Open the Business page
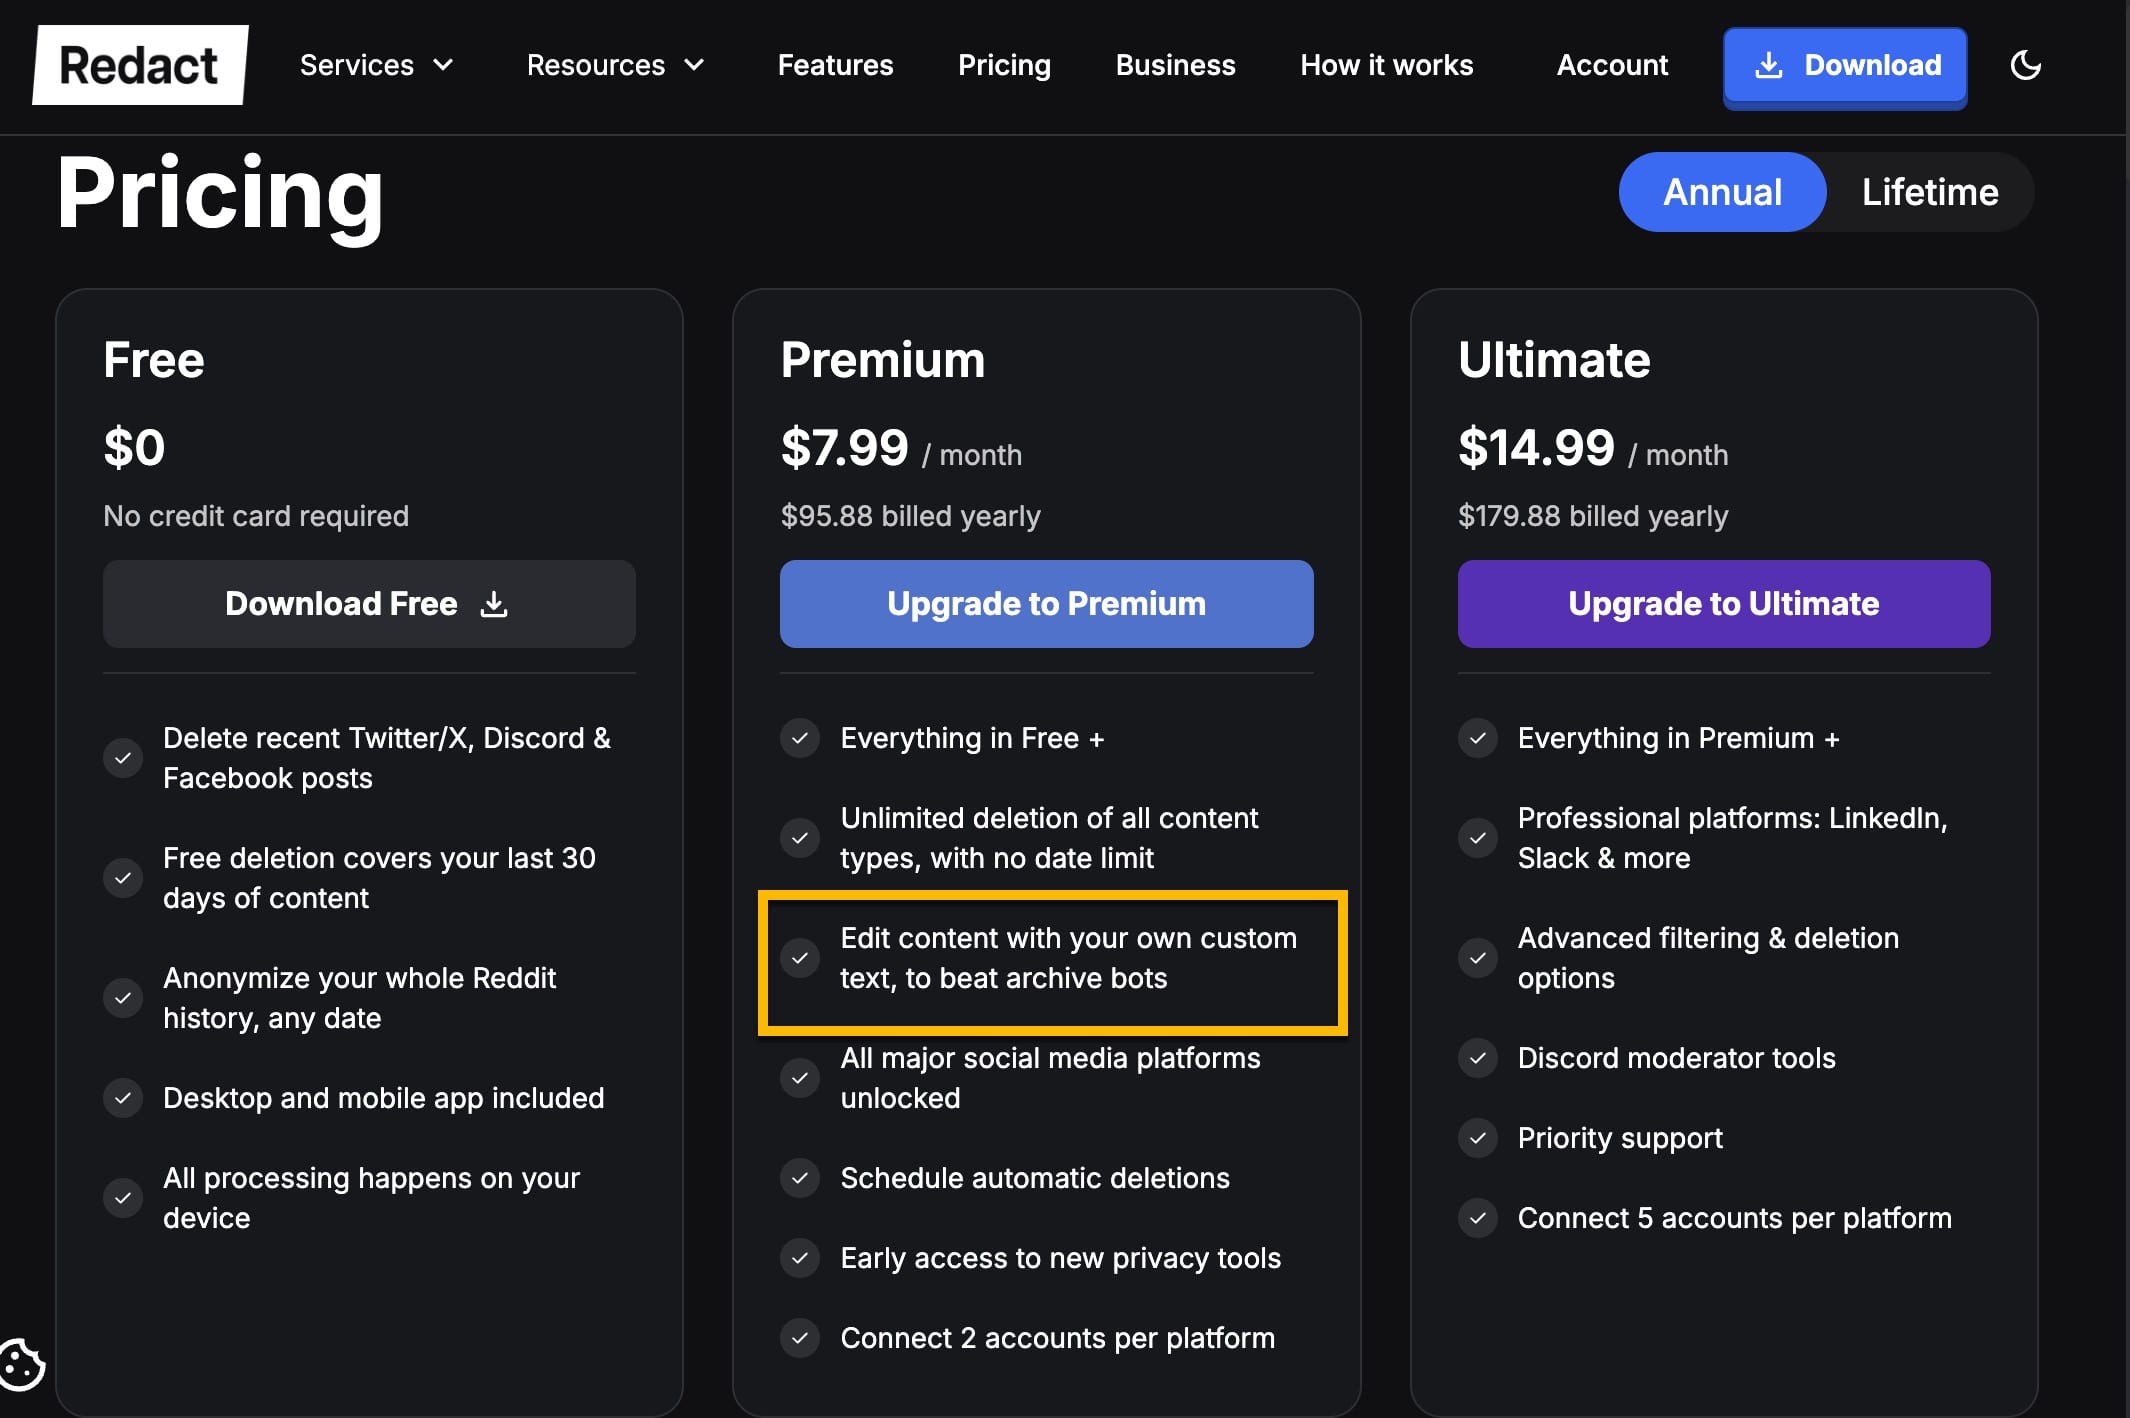The height and width of the screenshot is (1418, 2130). (1175, 65)
